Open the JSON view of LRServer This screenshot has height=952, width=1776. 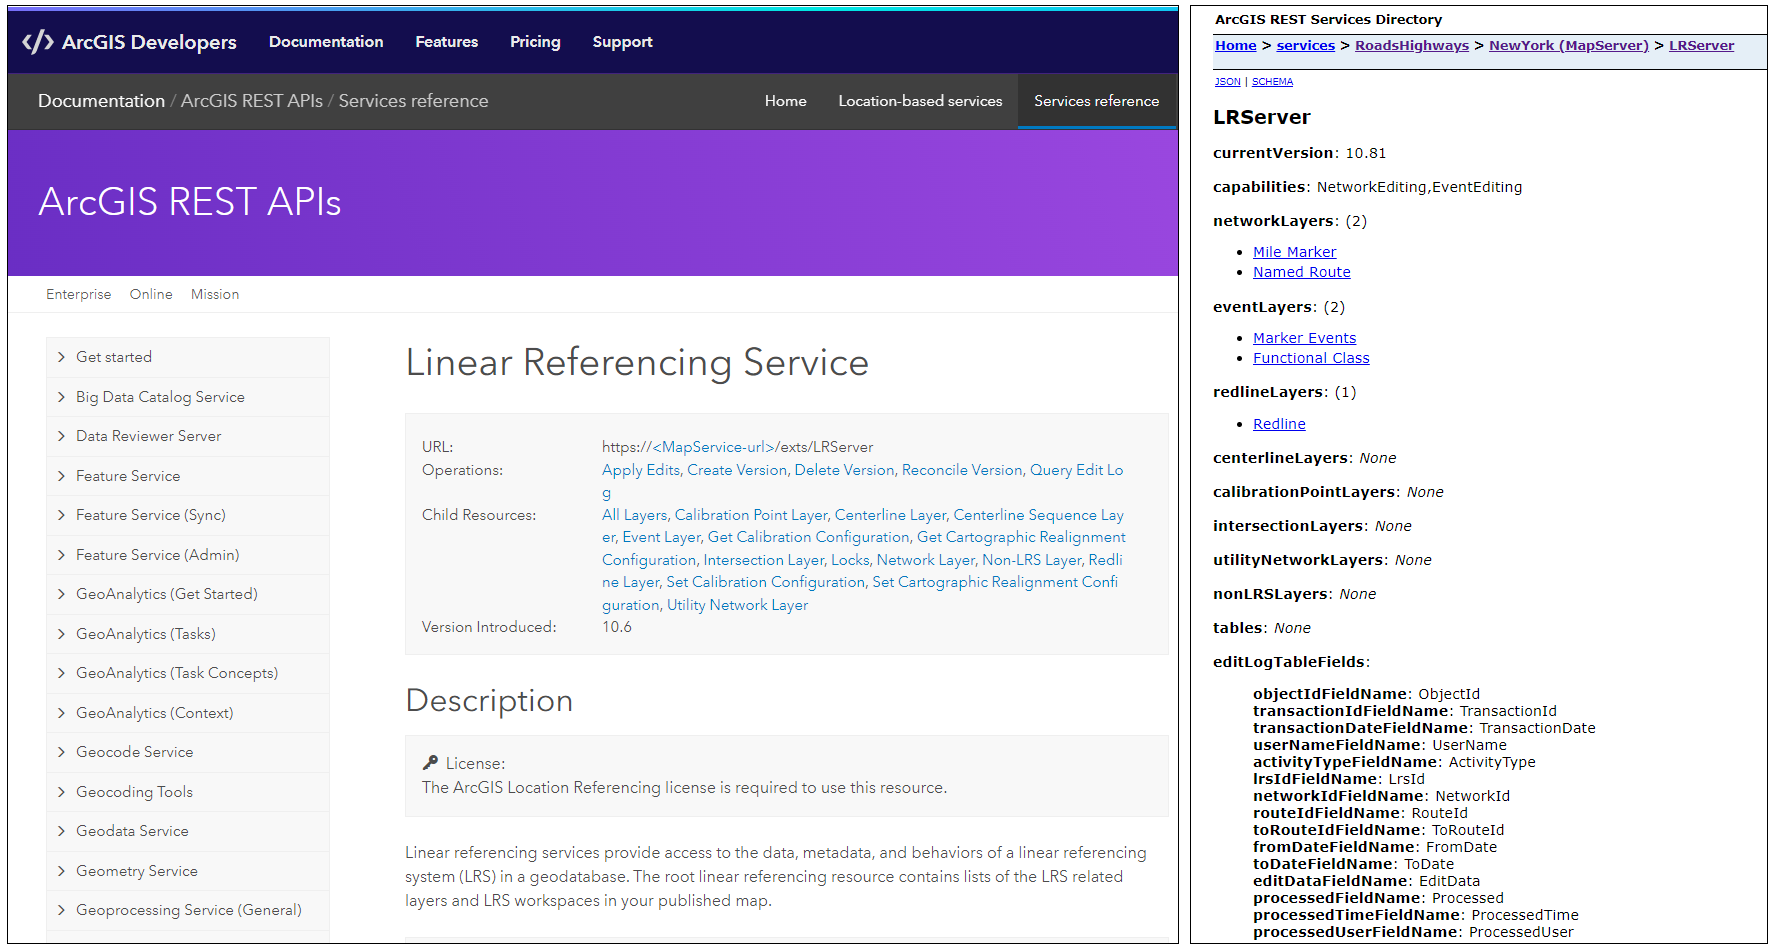pos(1227,81)
